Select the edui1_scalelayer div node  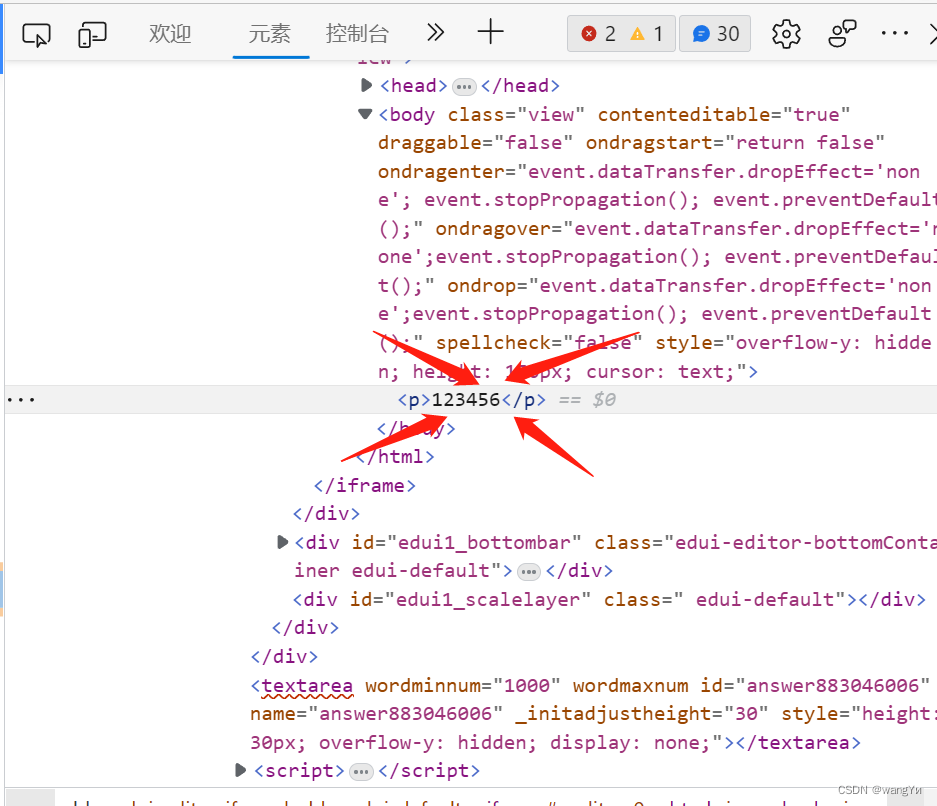click(609, 599)
